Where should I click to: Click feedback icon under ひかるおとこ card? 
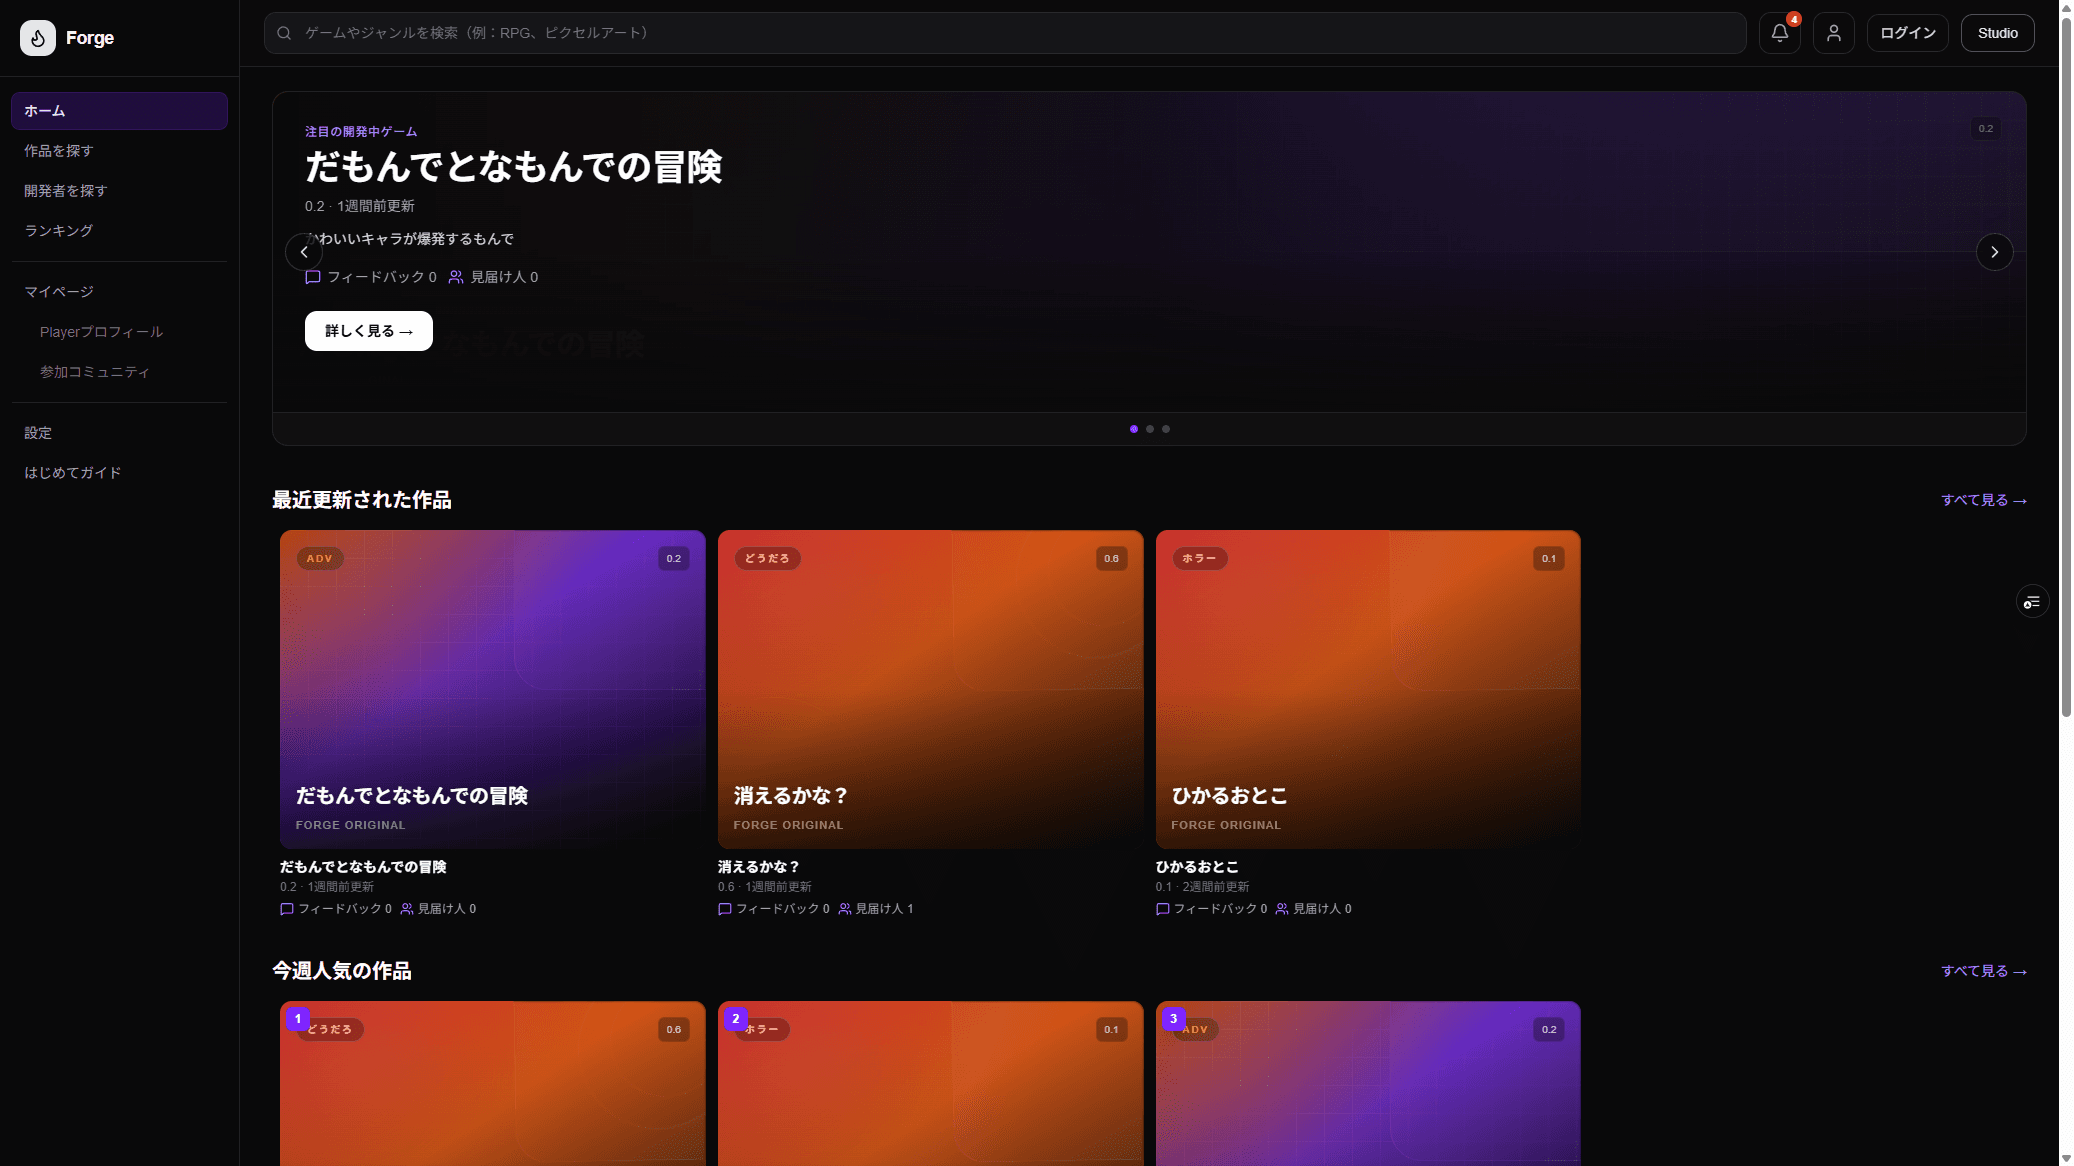point(1163,909)
